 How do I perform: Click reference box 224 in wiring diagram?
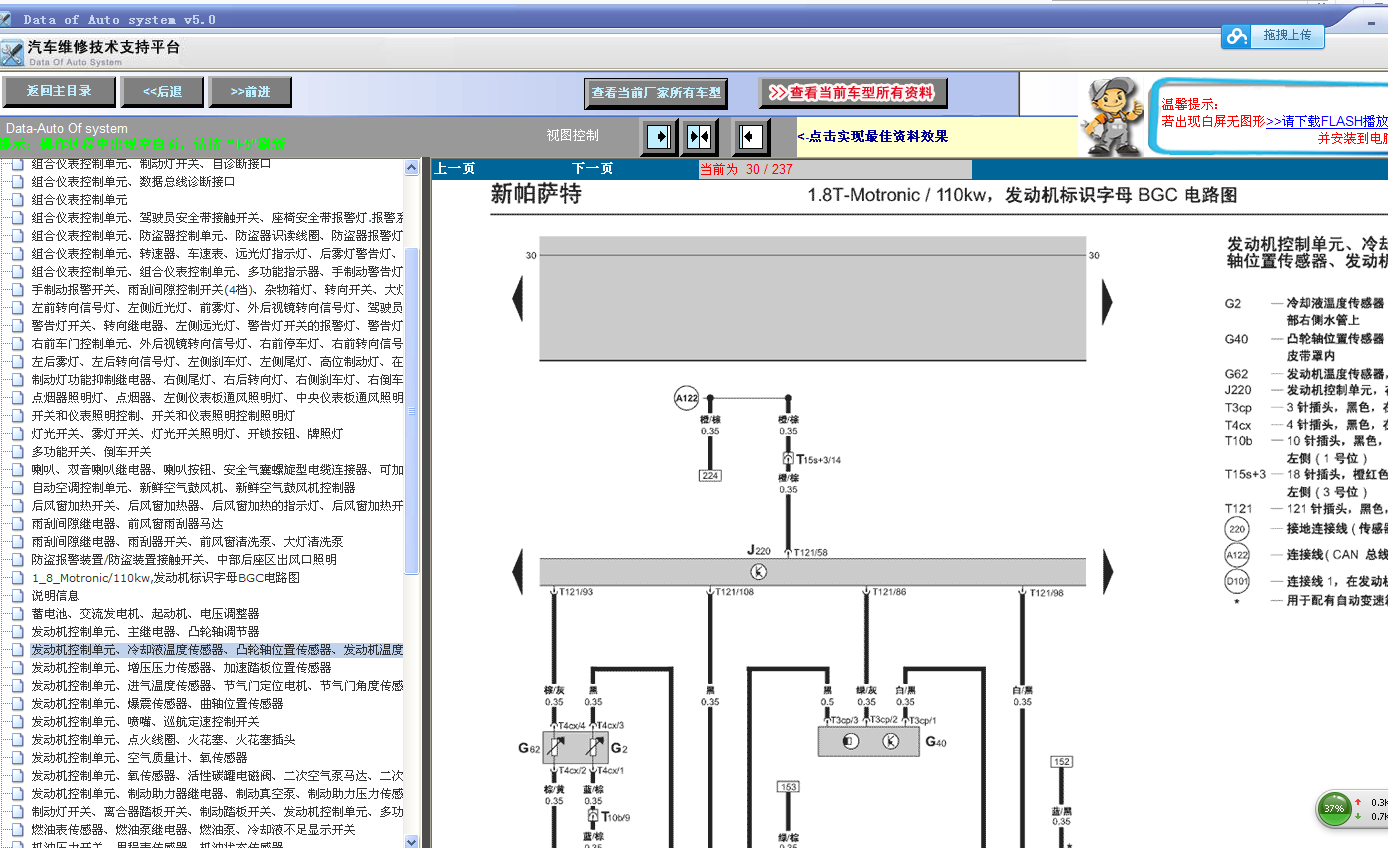point(710,476)
